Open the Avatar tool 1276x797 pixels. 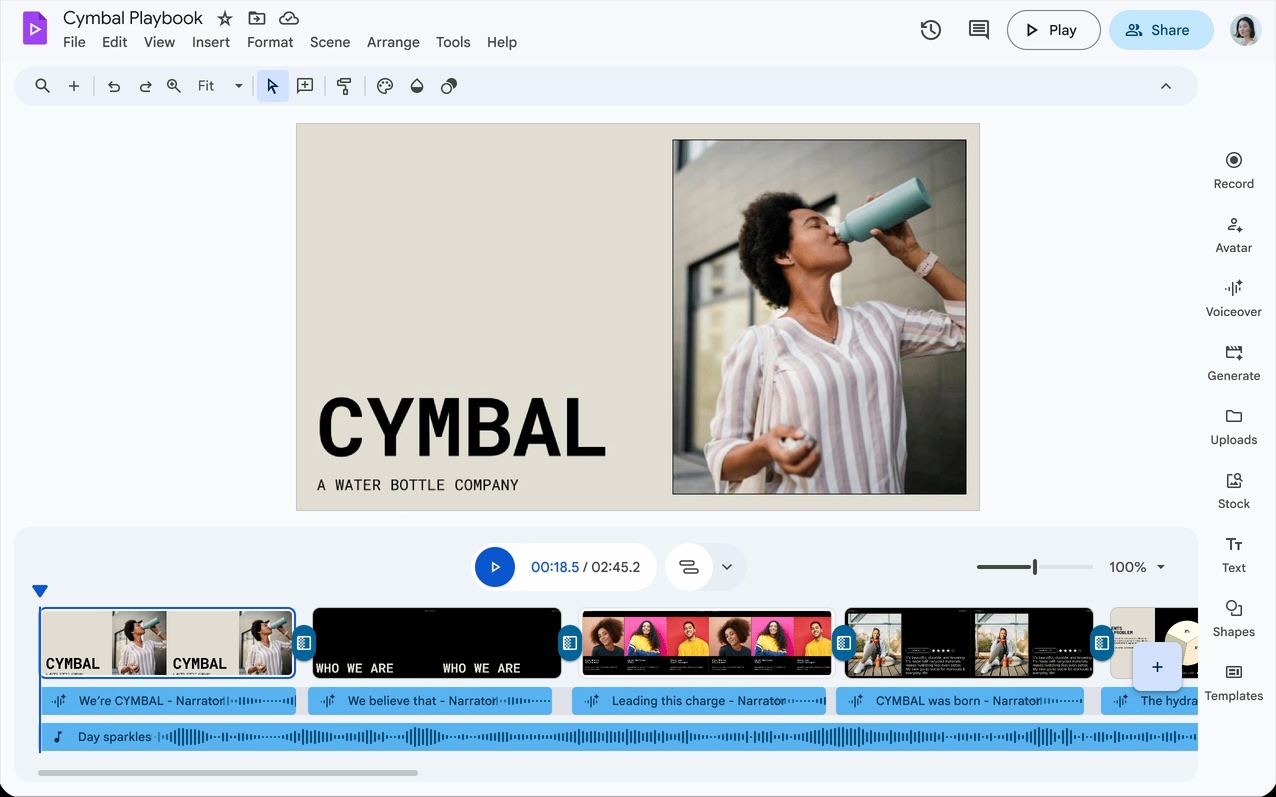point(1233,234)
